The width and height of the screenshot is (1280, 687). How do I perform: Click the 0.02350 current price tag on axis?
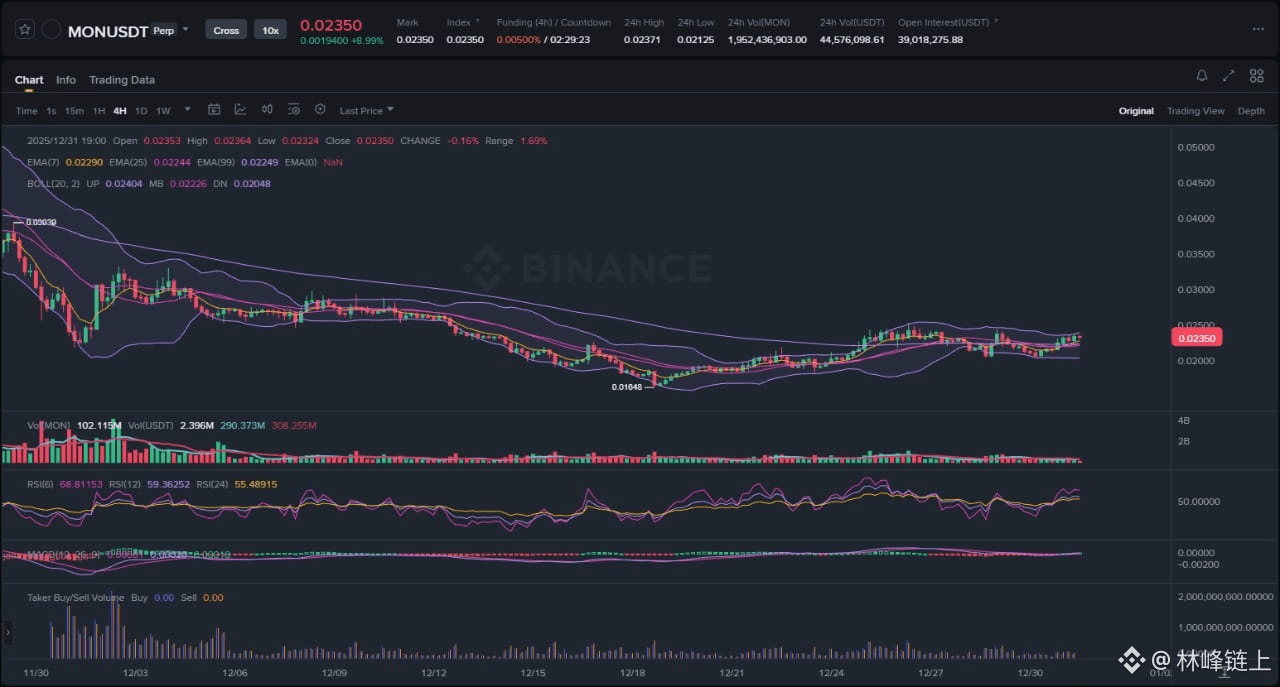pyautogui.click(x=1197, y=338)
